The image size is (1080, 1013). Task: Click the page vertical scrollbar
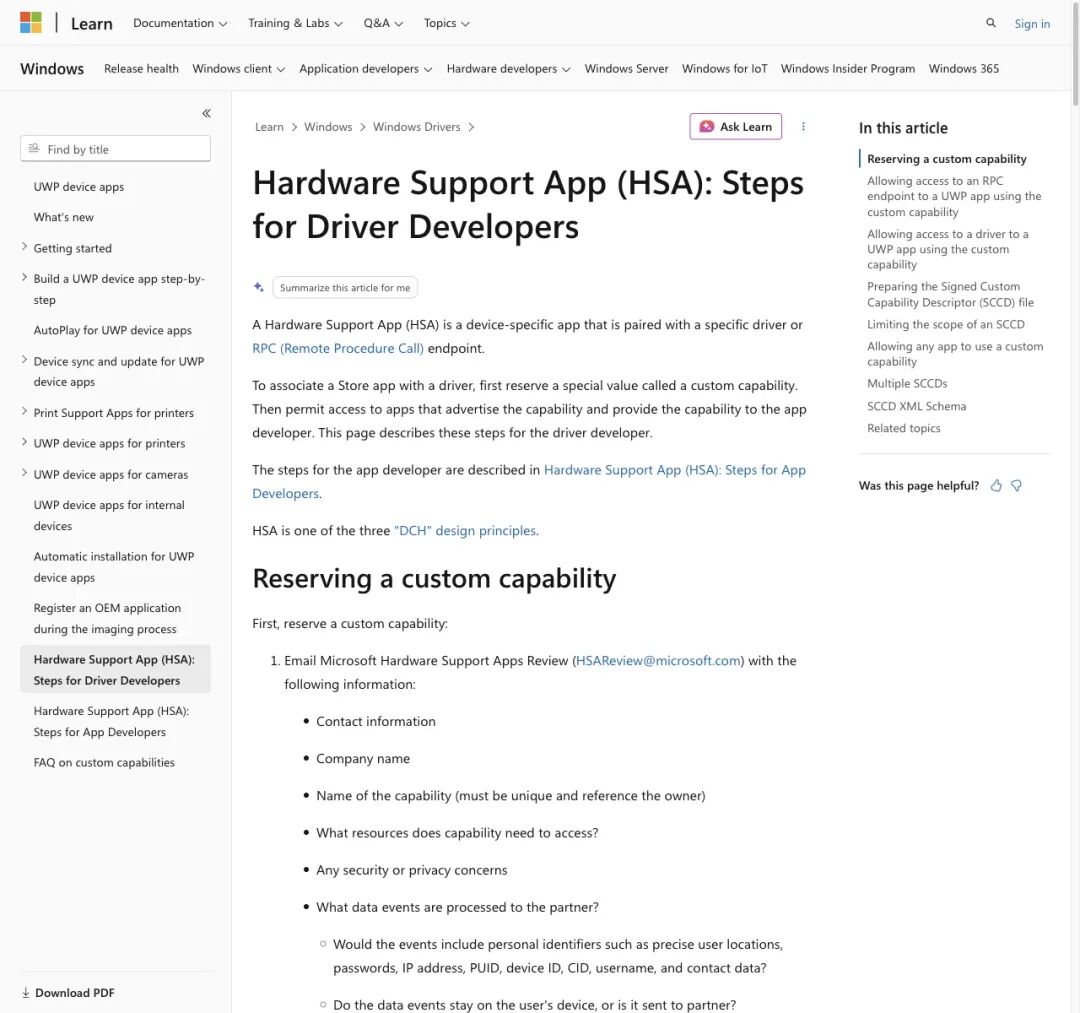click(x=1074, y=52)
